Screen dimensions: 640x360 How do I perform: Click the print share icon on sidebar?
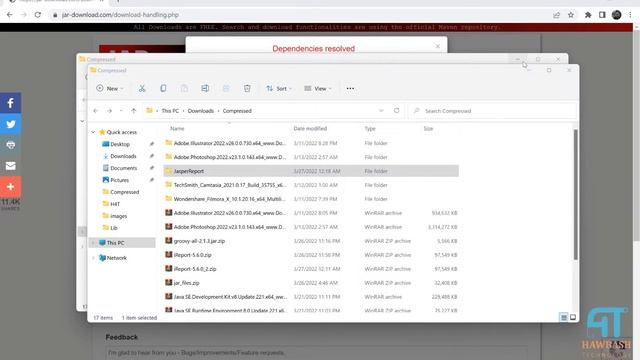click(11, 145)
